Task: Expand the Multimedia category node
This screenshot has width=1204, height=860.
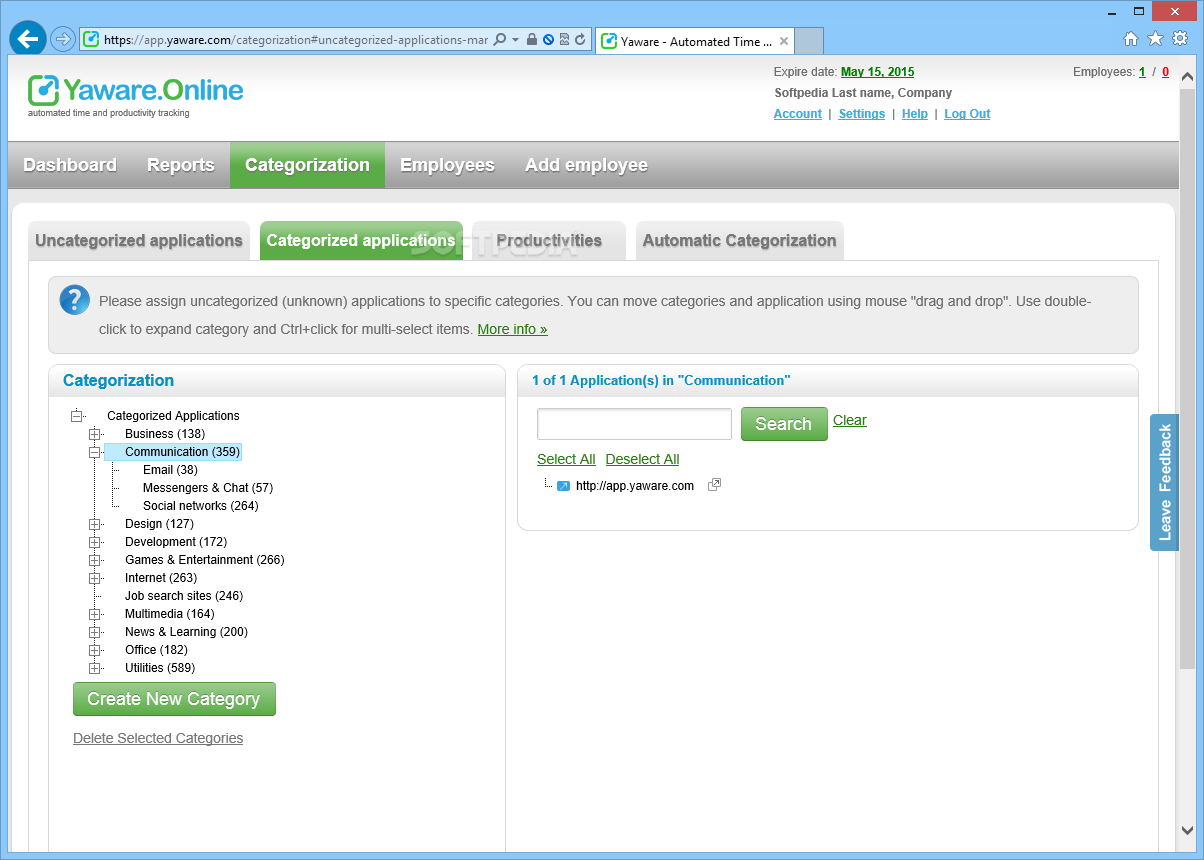Action: 95,614
